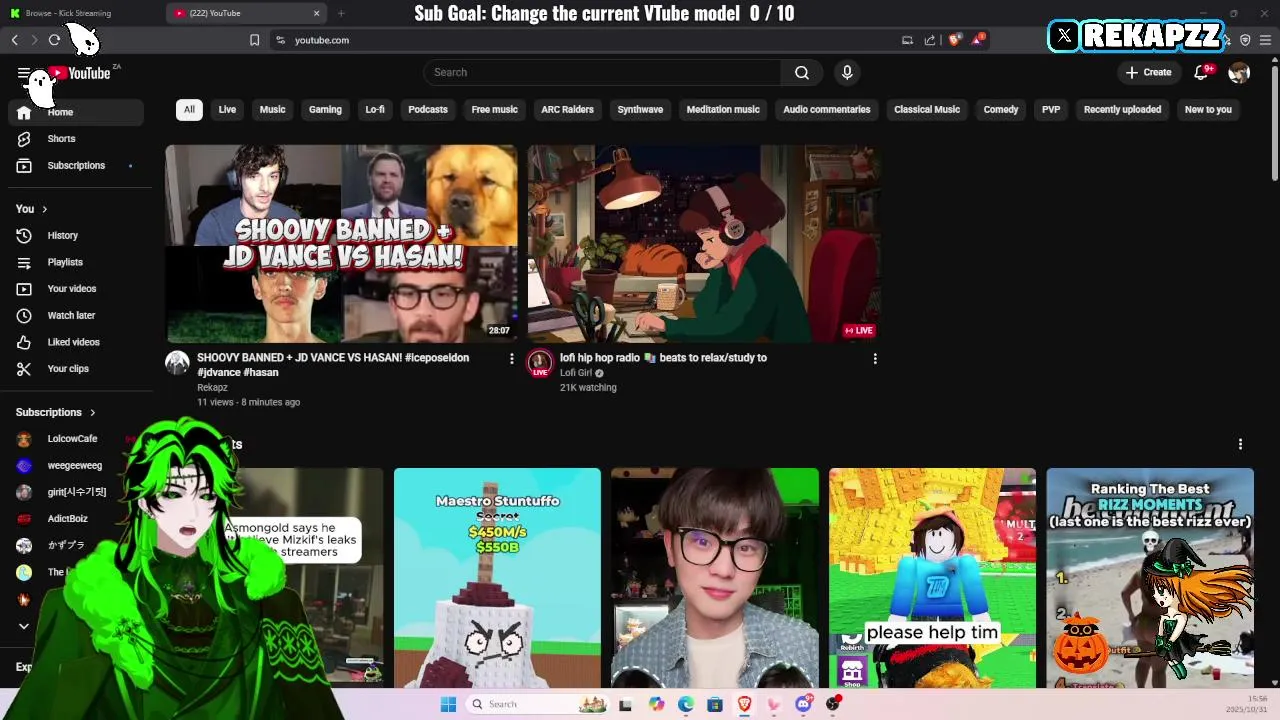Open the AdictBoiz subscription channel
Screen dimensions: 1280x720
(x=66, y=519)
